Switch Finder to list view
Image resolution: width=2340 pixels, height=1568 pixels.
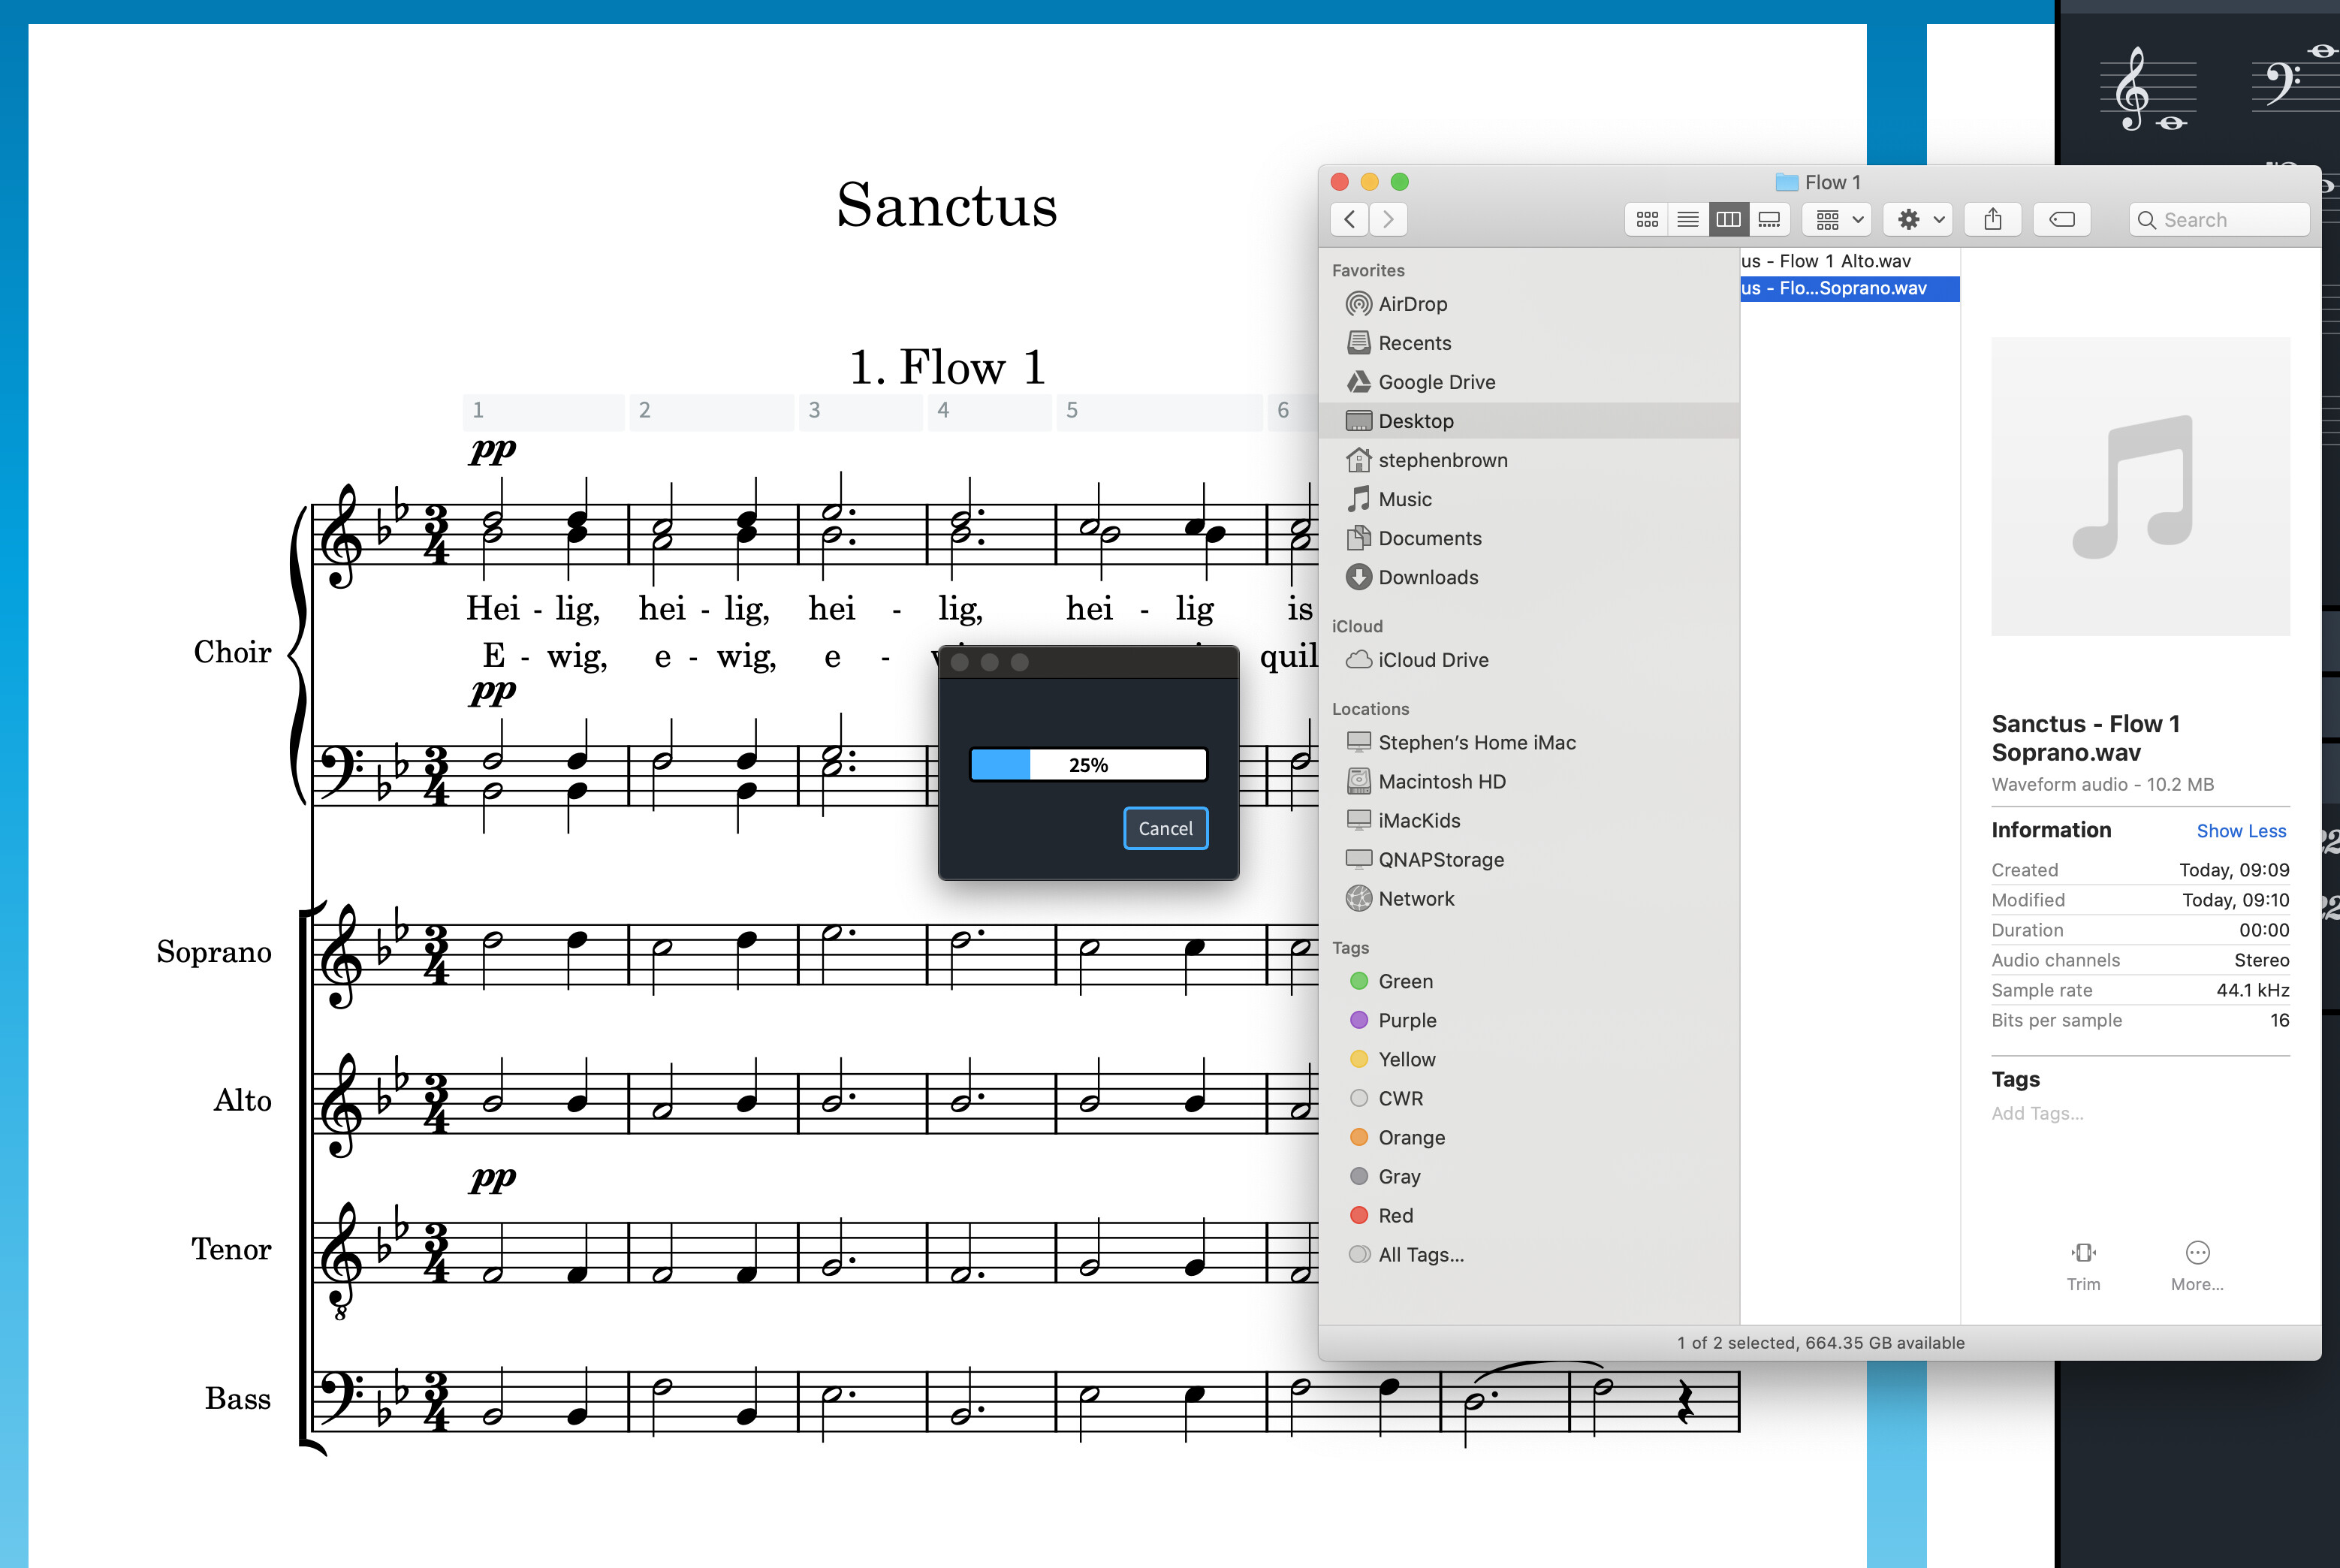pyautogui.click(x=1688, y=219)
